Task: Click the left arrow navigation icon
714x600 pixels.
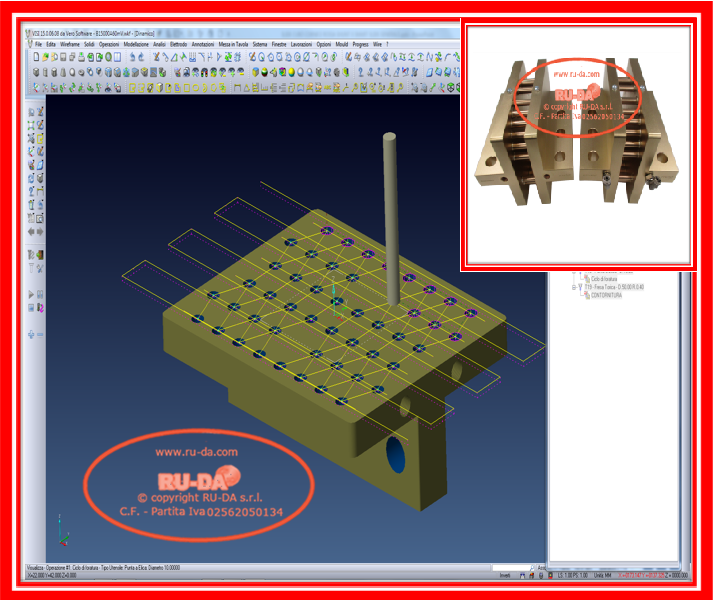Action: coord(32,231)
